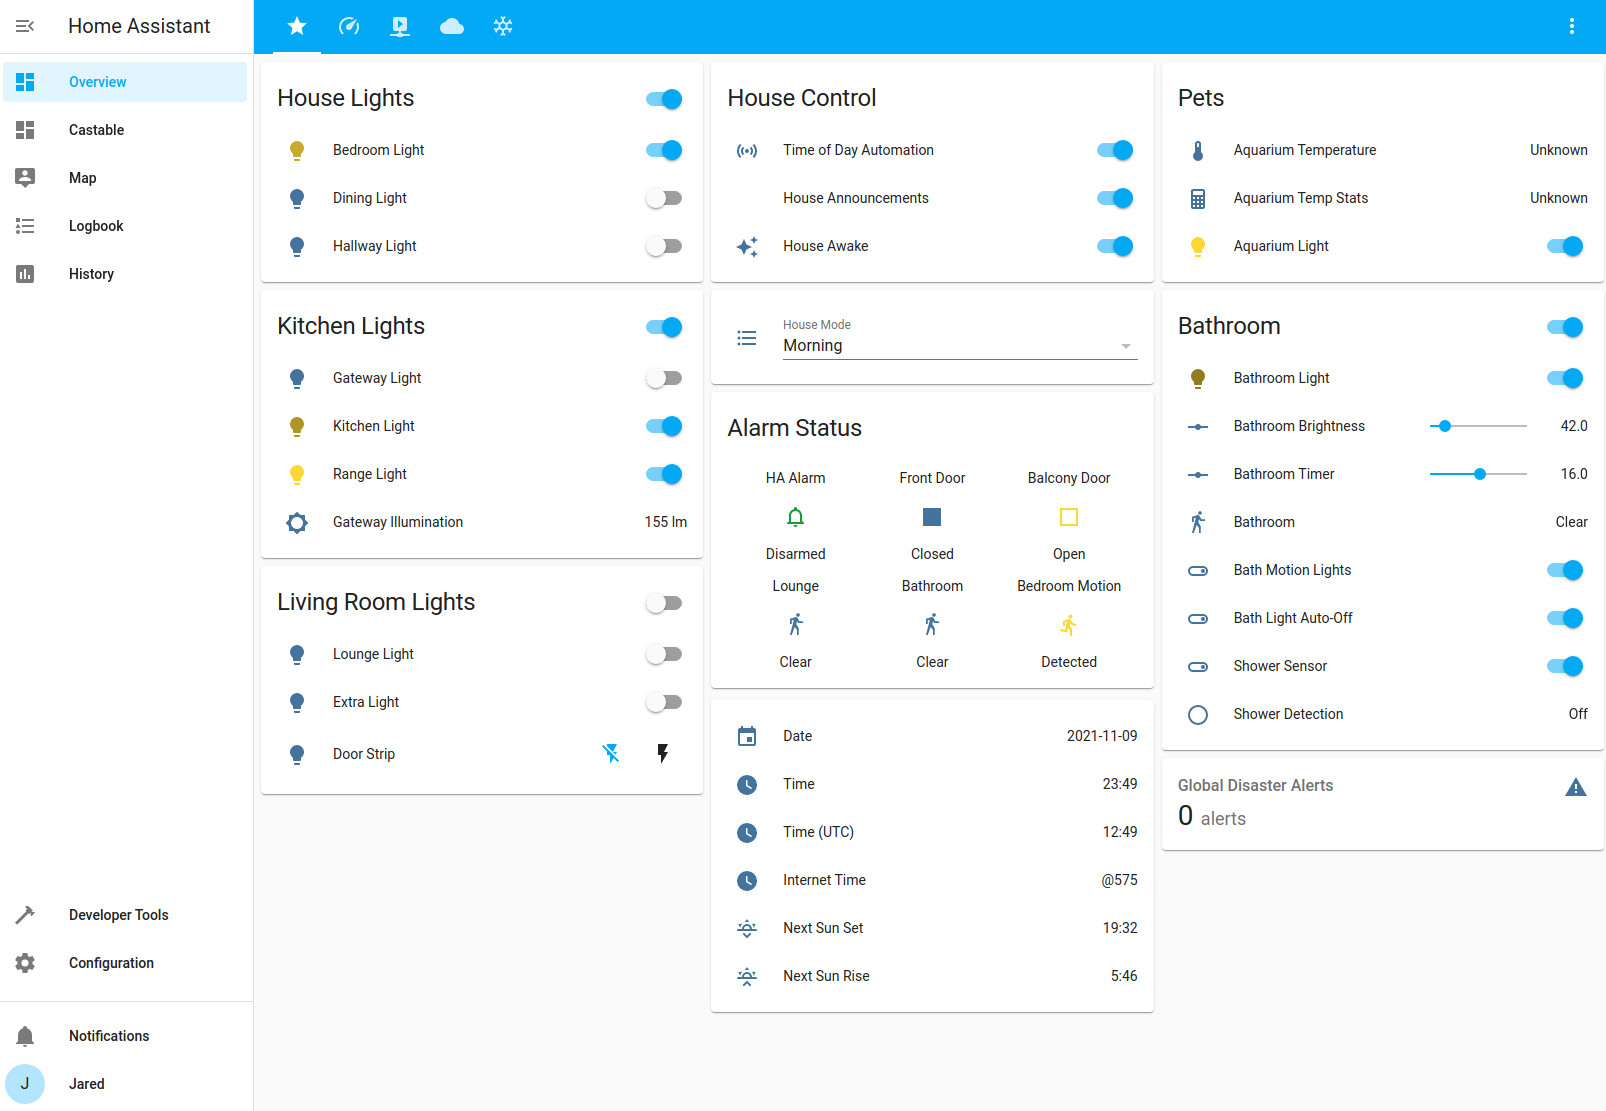Click Global Disaster Alerts warning icon

1575,788
